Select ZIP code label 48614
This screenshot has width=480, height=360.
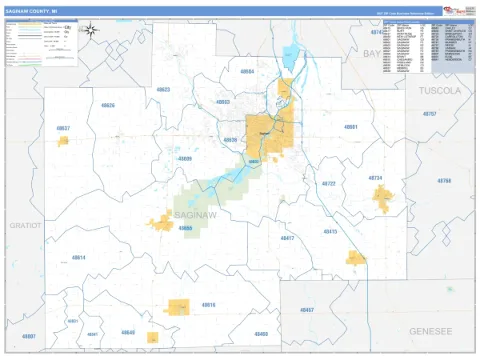coord(78,258)
